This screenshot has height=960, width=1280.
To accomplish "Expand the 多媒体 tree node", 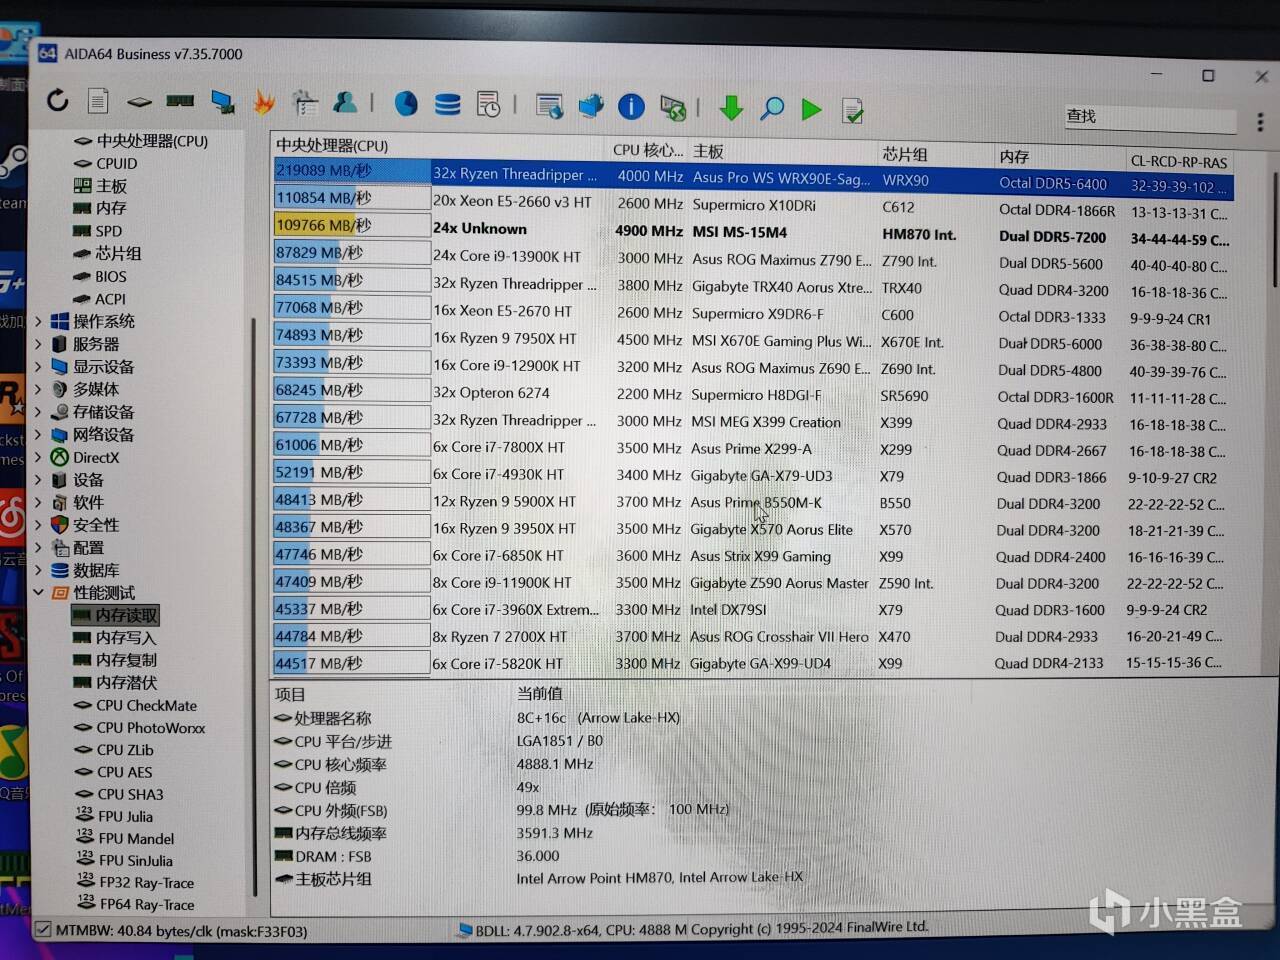I will point(39,389).
